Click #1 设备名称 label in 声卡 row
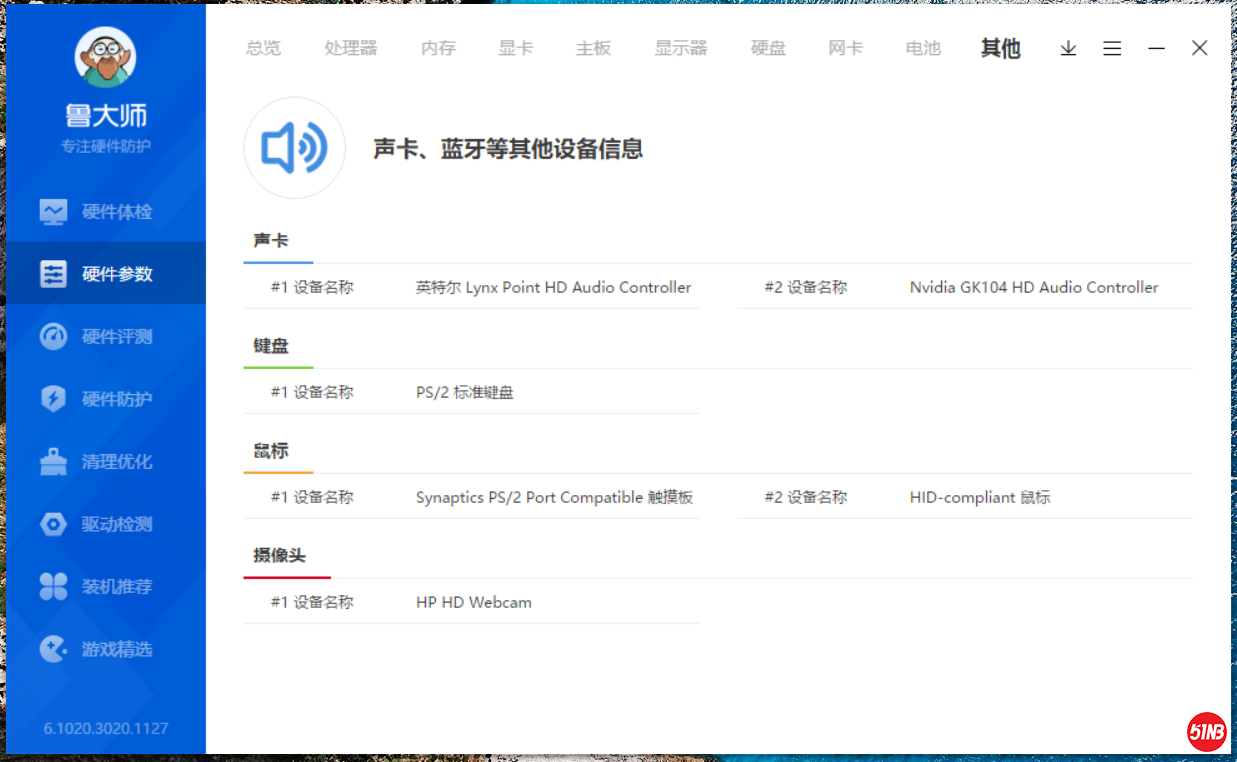This screenshot has height=762, width=1237. (312, 287)
